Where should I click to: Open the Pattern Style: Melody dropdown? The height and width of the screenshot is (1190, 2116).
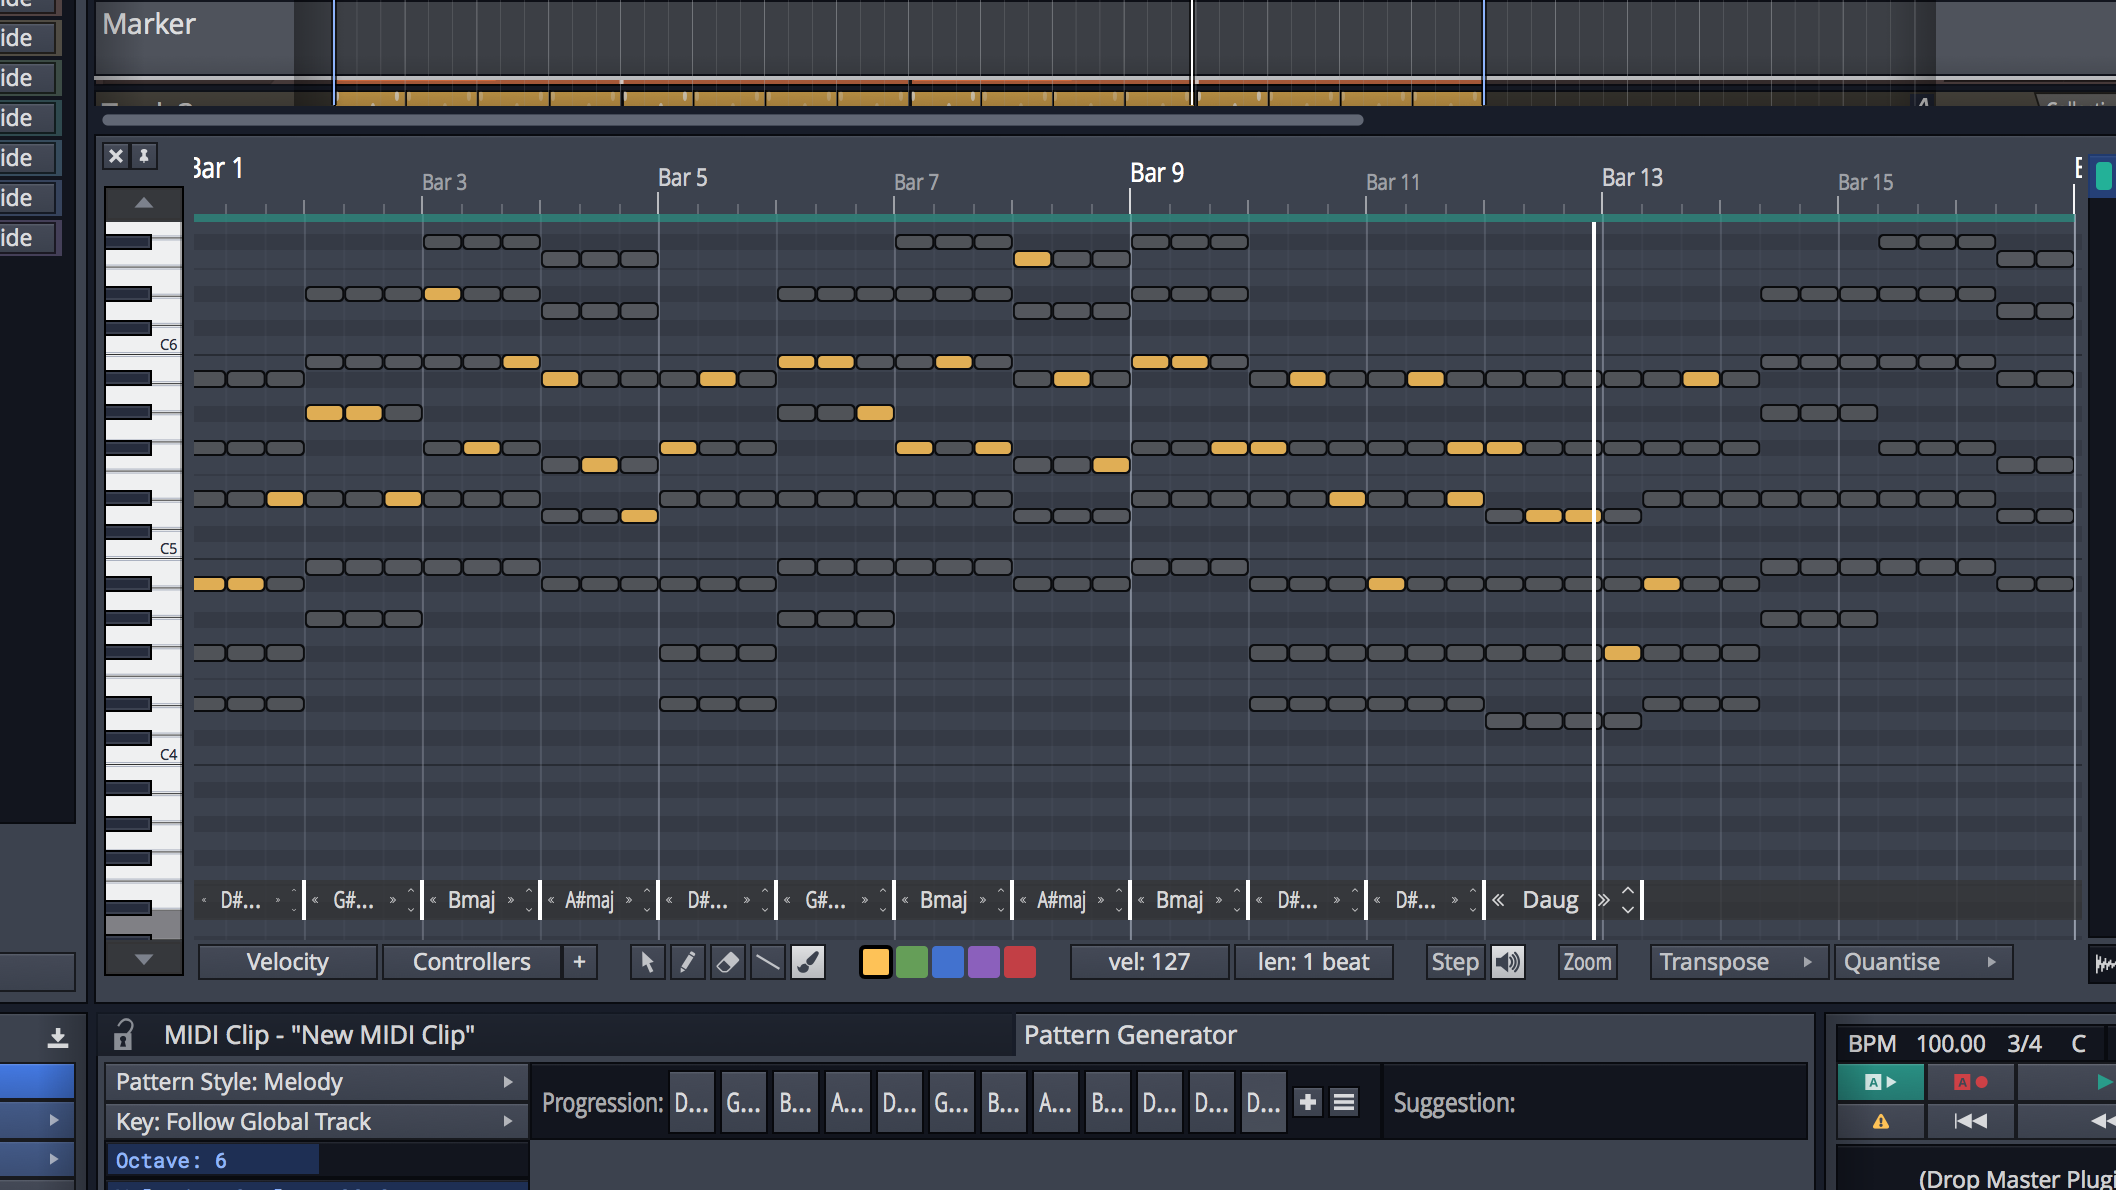pos(316,1082)
